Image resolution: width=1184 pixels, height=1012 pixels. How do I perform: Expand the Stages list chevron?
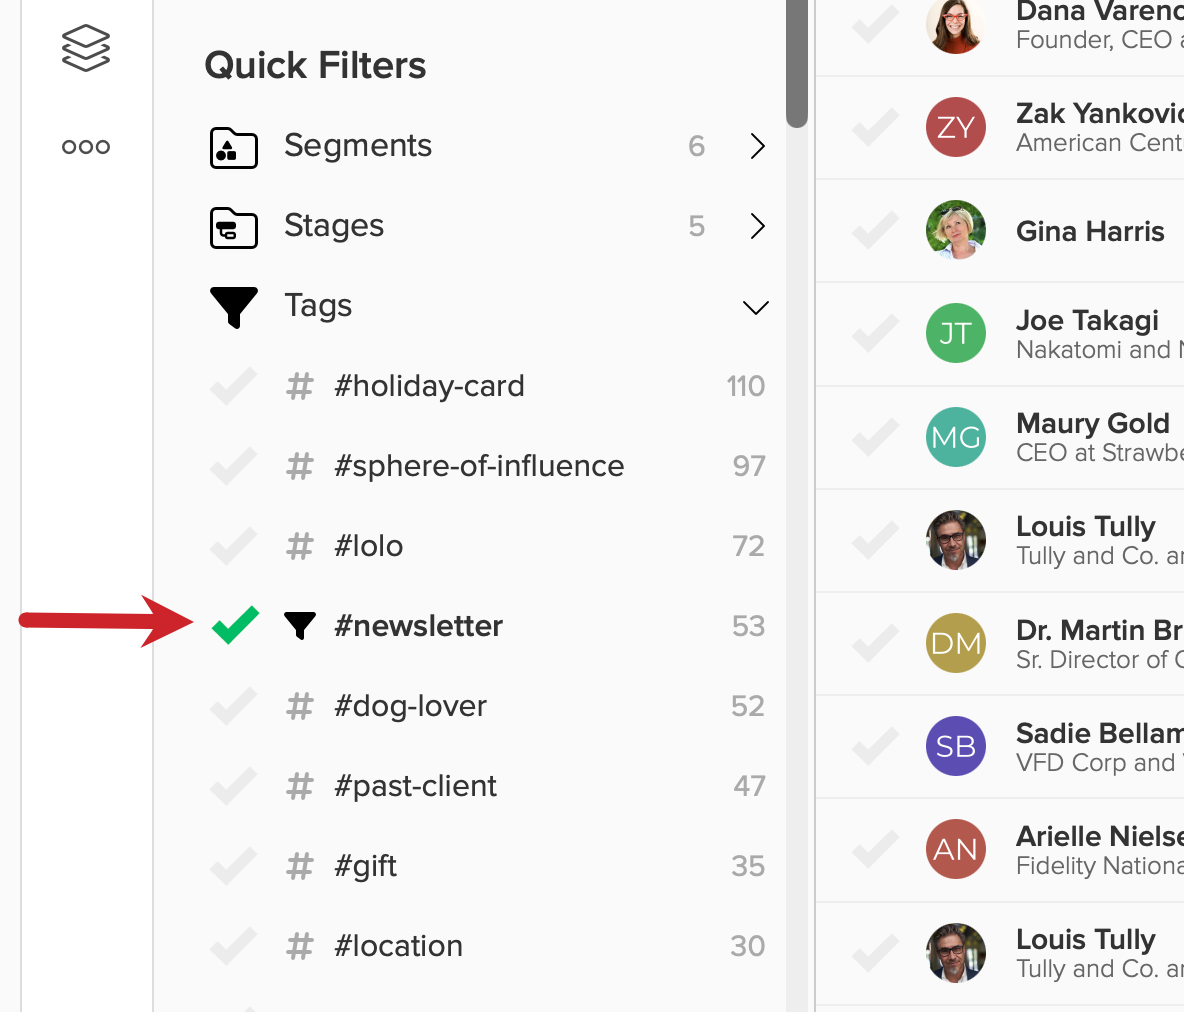click(758, 226)
